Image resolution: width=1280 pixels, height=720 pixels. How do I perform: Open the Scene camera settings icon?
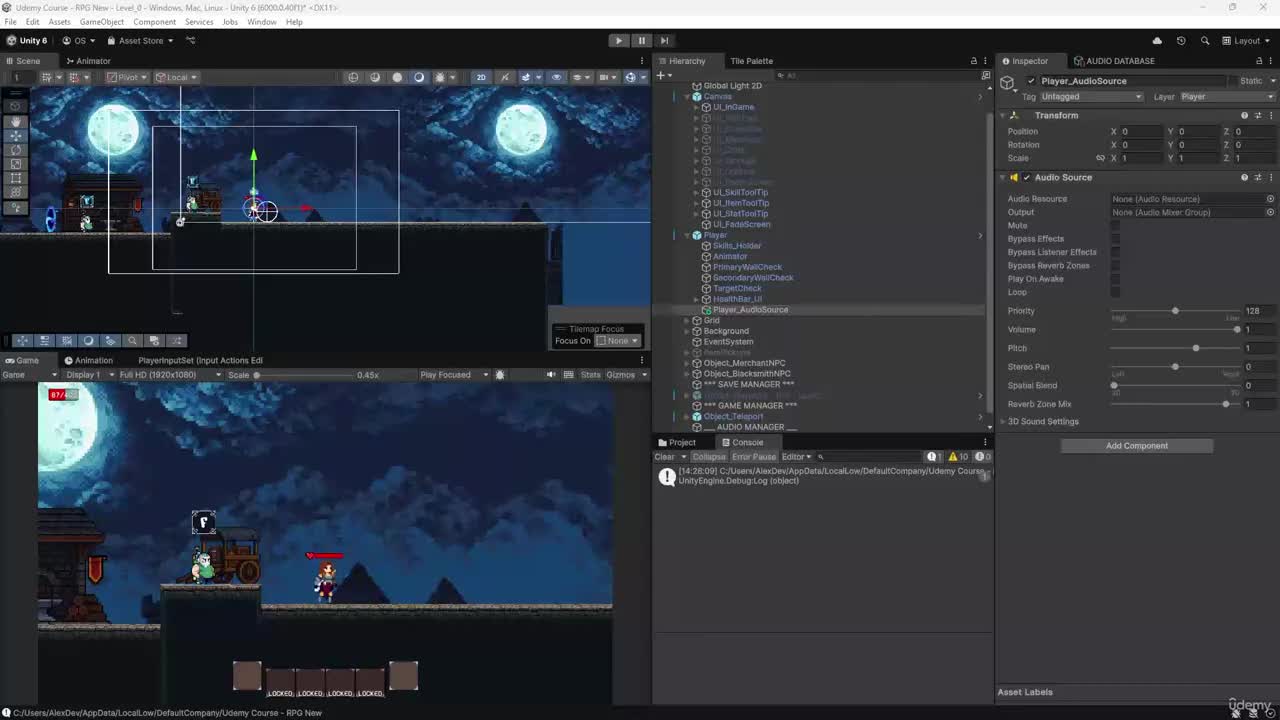coord(602,77)
